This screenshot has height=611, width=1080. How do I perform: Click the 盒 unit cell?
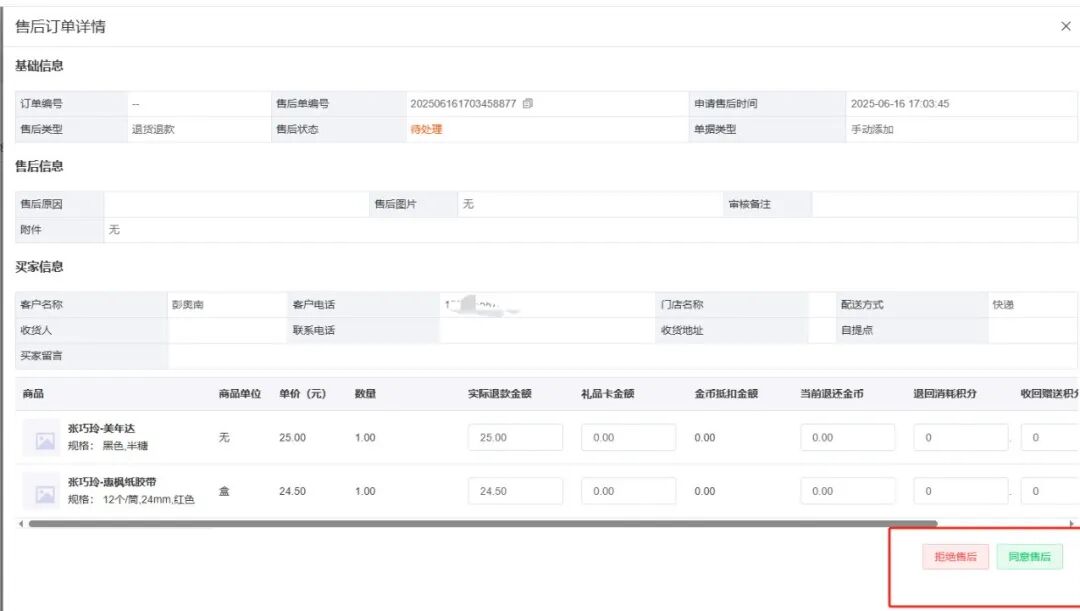pos(224,491)
